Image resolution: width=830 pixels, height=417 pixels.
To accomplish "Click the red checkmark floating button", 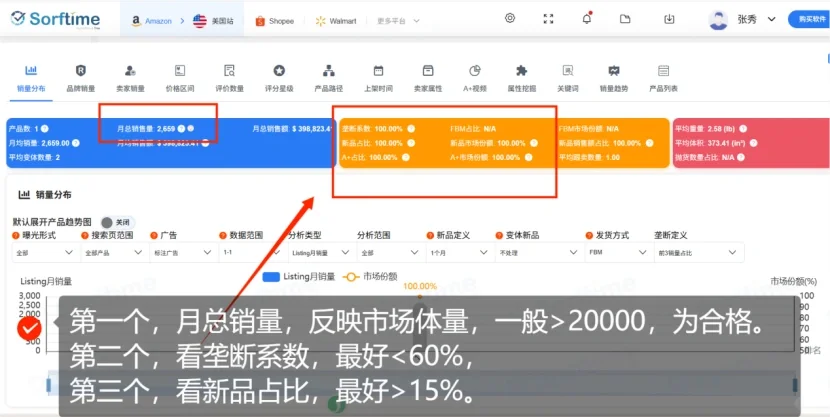I will point(29,329).
